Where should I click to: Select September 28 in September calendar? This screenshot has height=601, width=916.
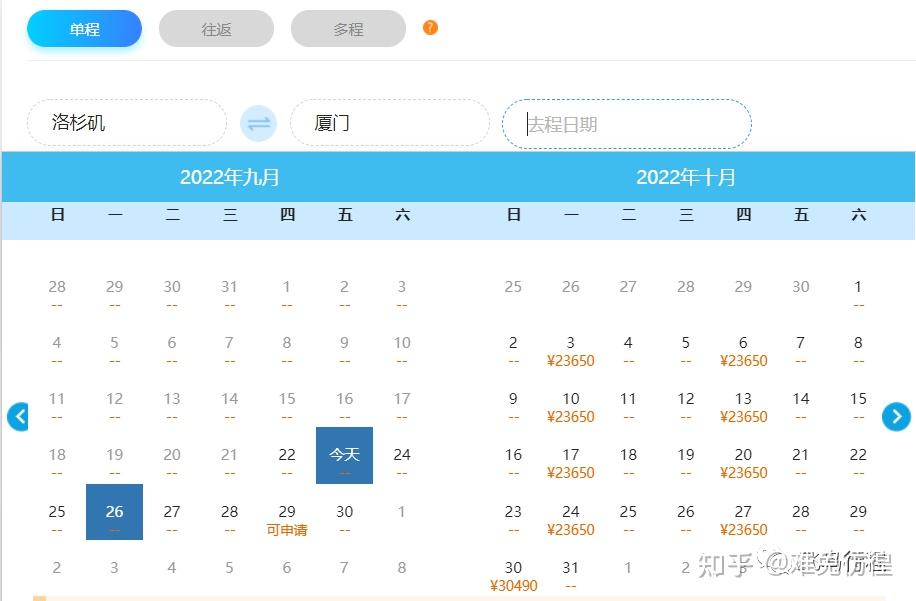230,512
